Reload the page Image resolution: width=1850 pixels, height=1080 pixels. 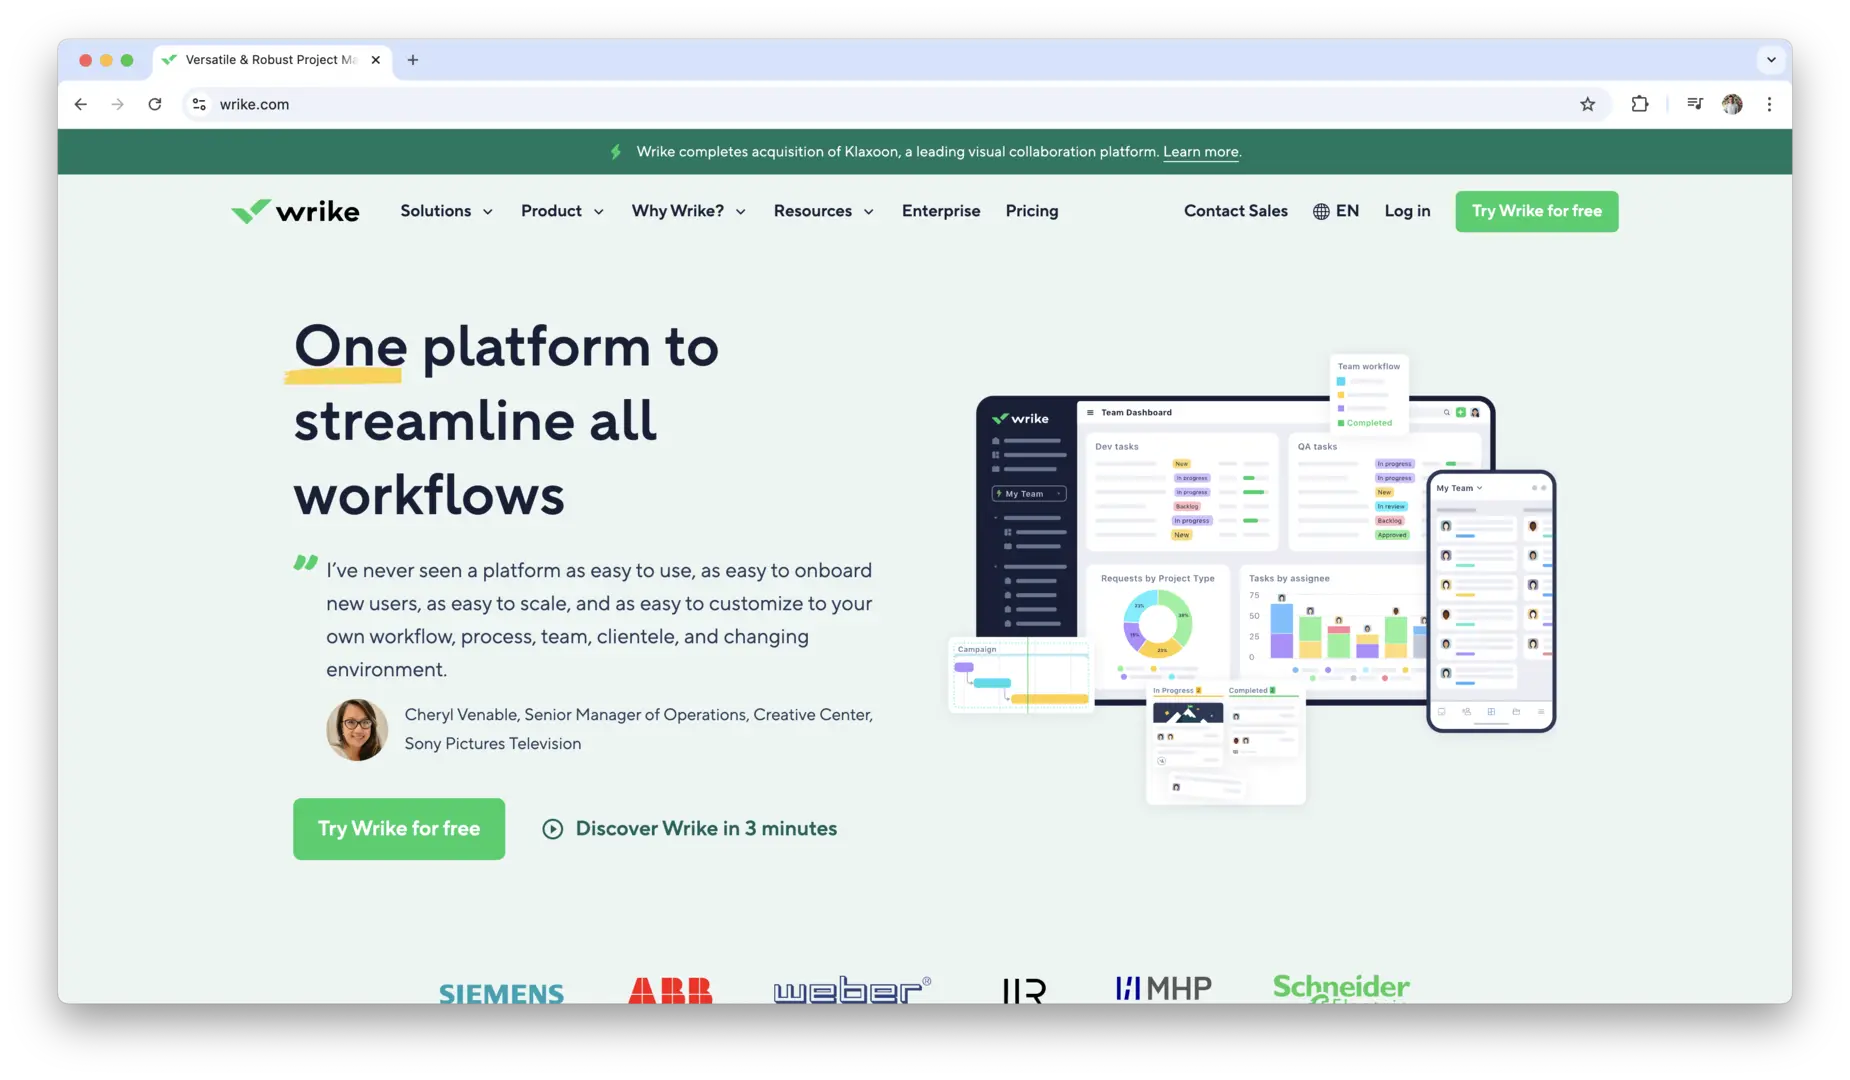[155, 104]
